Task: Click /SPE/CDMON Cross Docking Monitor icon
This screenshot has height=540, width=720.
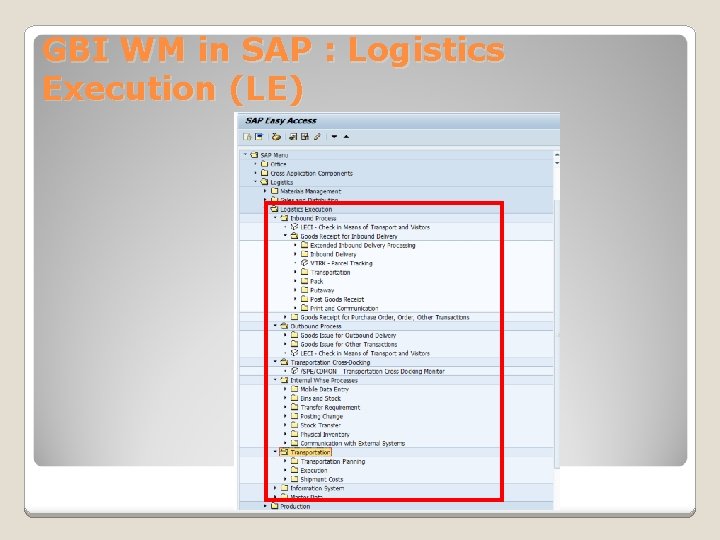Action: 294,371
